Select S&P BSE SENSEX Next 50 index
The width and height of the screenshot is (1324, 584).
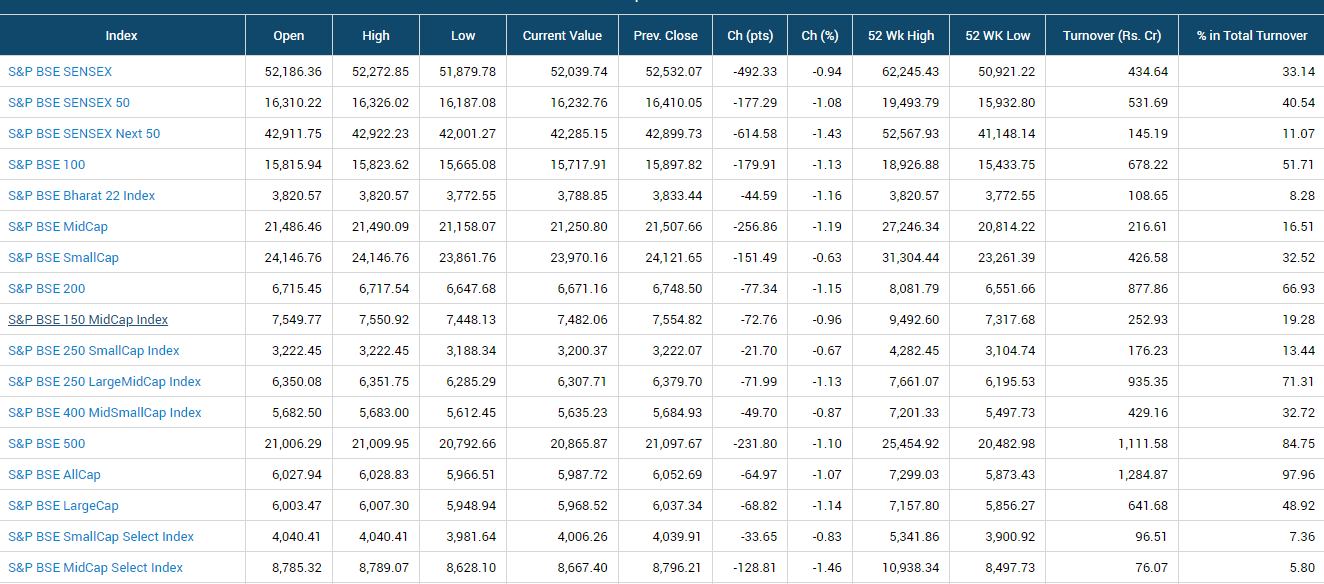click(x=84, y=134)
